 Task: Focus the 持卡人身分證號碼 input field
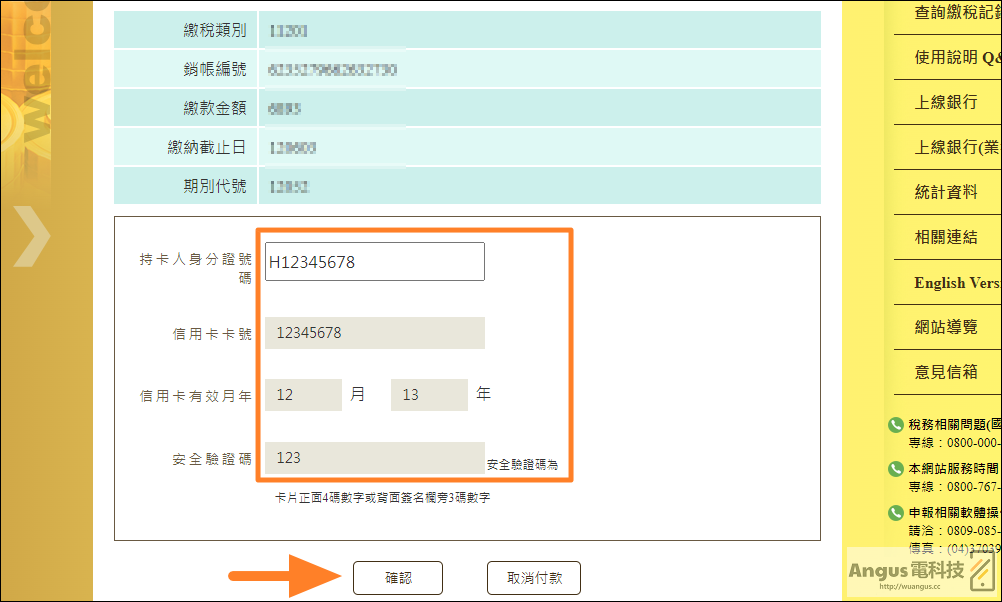(374, 261)
